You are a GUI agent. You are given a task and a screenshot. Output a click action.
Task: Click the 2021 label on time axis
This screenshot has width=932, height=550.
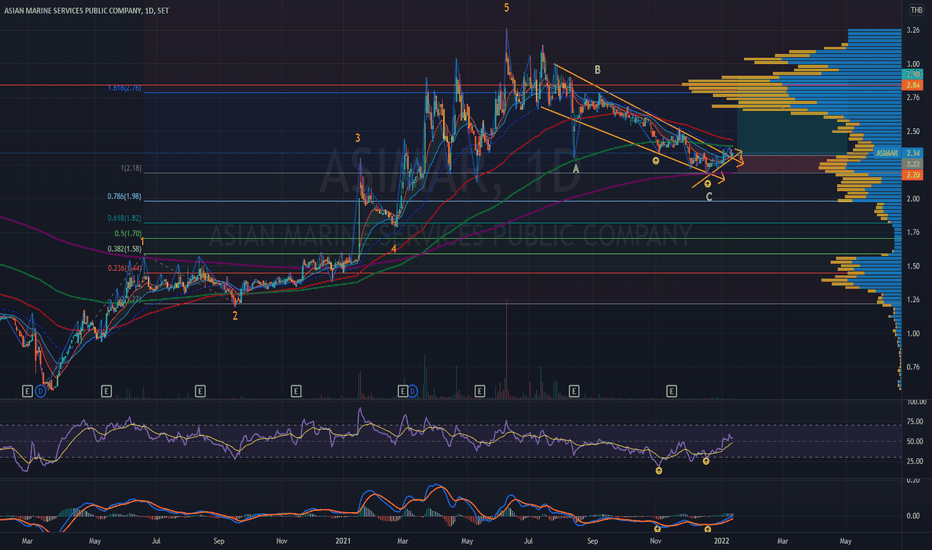[x=343, y=541]
